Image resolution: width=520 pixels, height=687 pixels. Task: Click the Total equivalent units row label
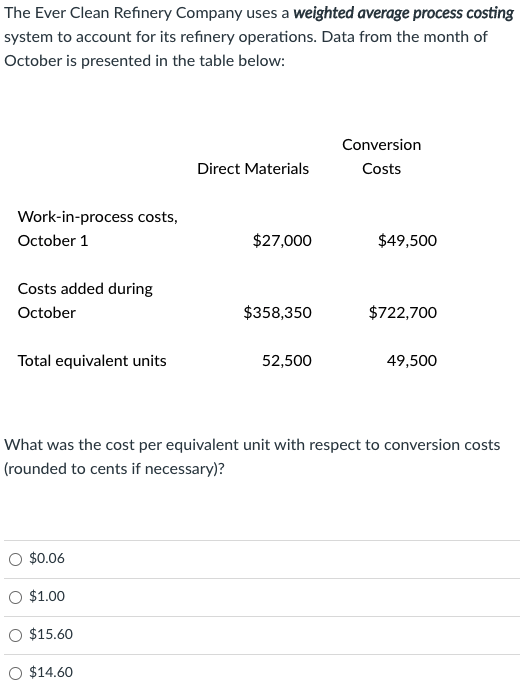point(92,361)
